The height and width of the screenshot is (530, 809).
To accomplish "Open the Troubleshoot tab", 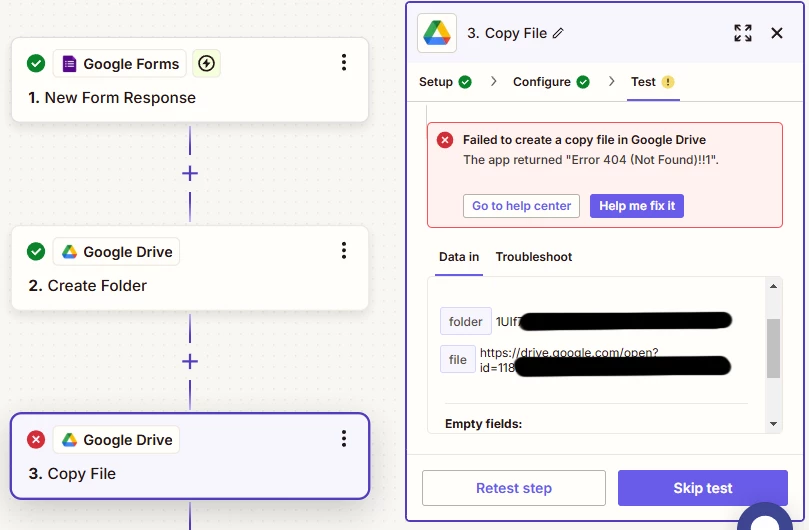I will 534,257.
